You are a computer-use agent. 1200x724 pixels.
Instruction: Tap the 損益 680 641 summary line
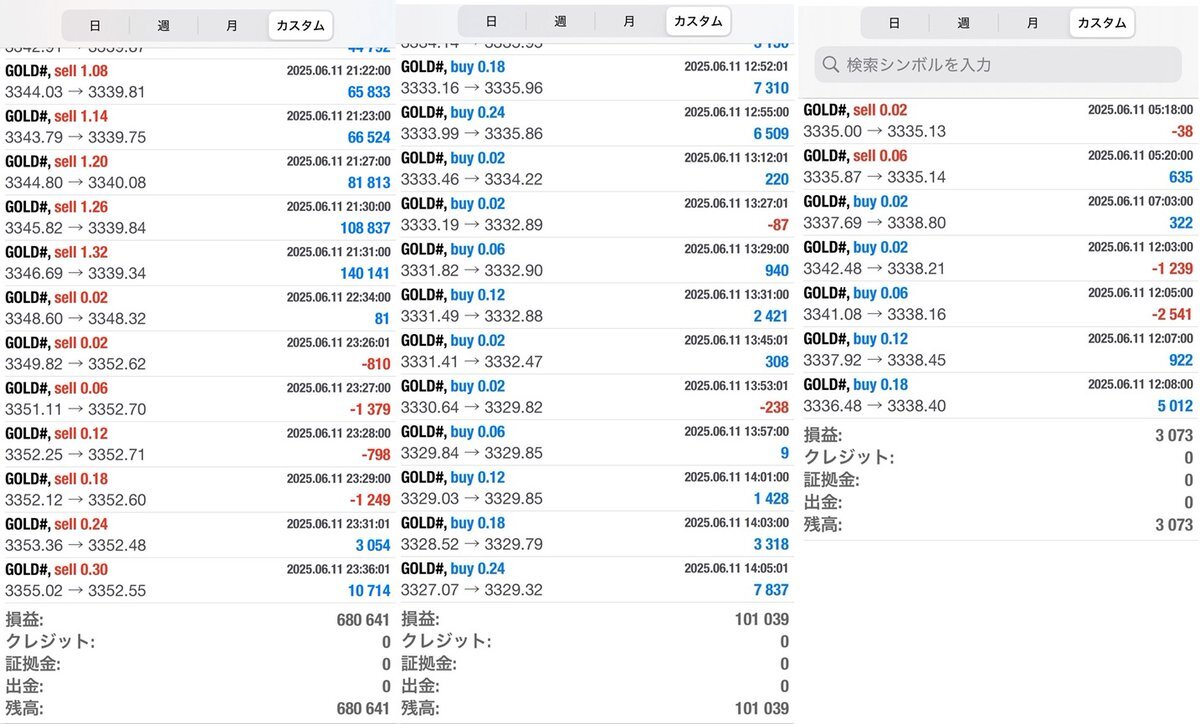[197, 620]
